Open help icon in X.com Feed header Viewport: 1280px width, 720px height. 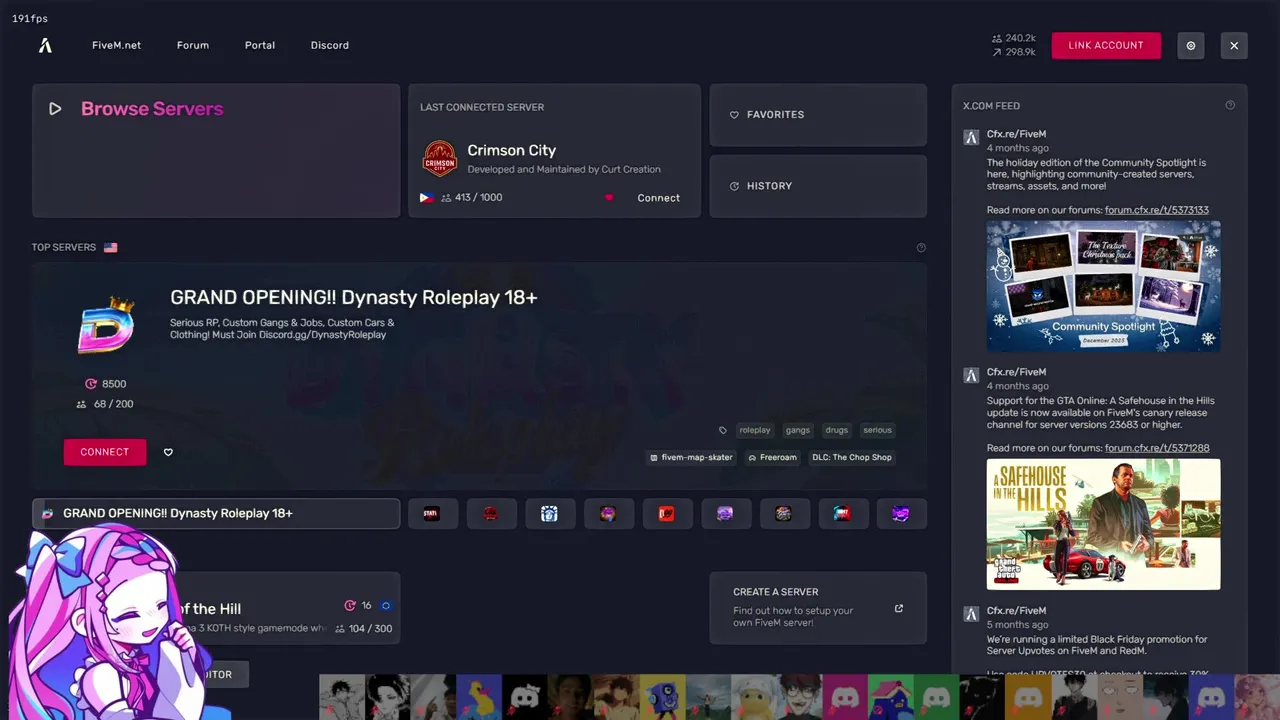(1230, 105)
